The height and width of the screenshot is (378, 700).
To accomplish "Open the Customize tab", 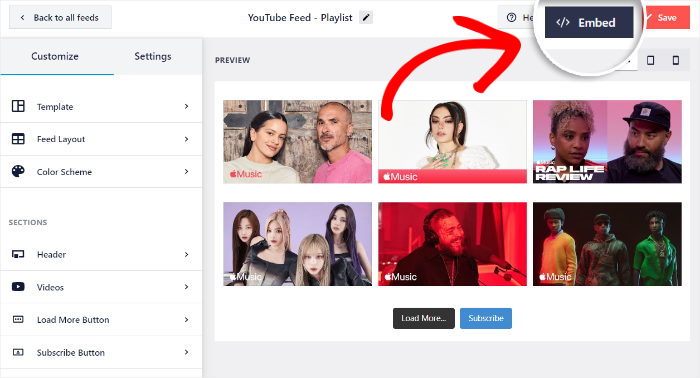I will pyautogui.click(x=55, y=56).
